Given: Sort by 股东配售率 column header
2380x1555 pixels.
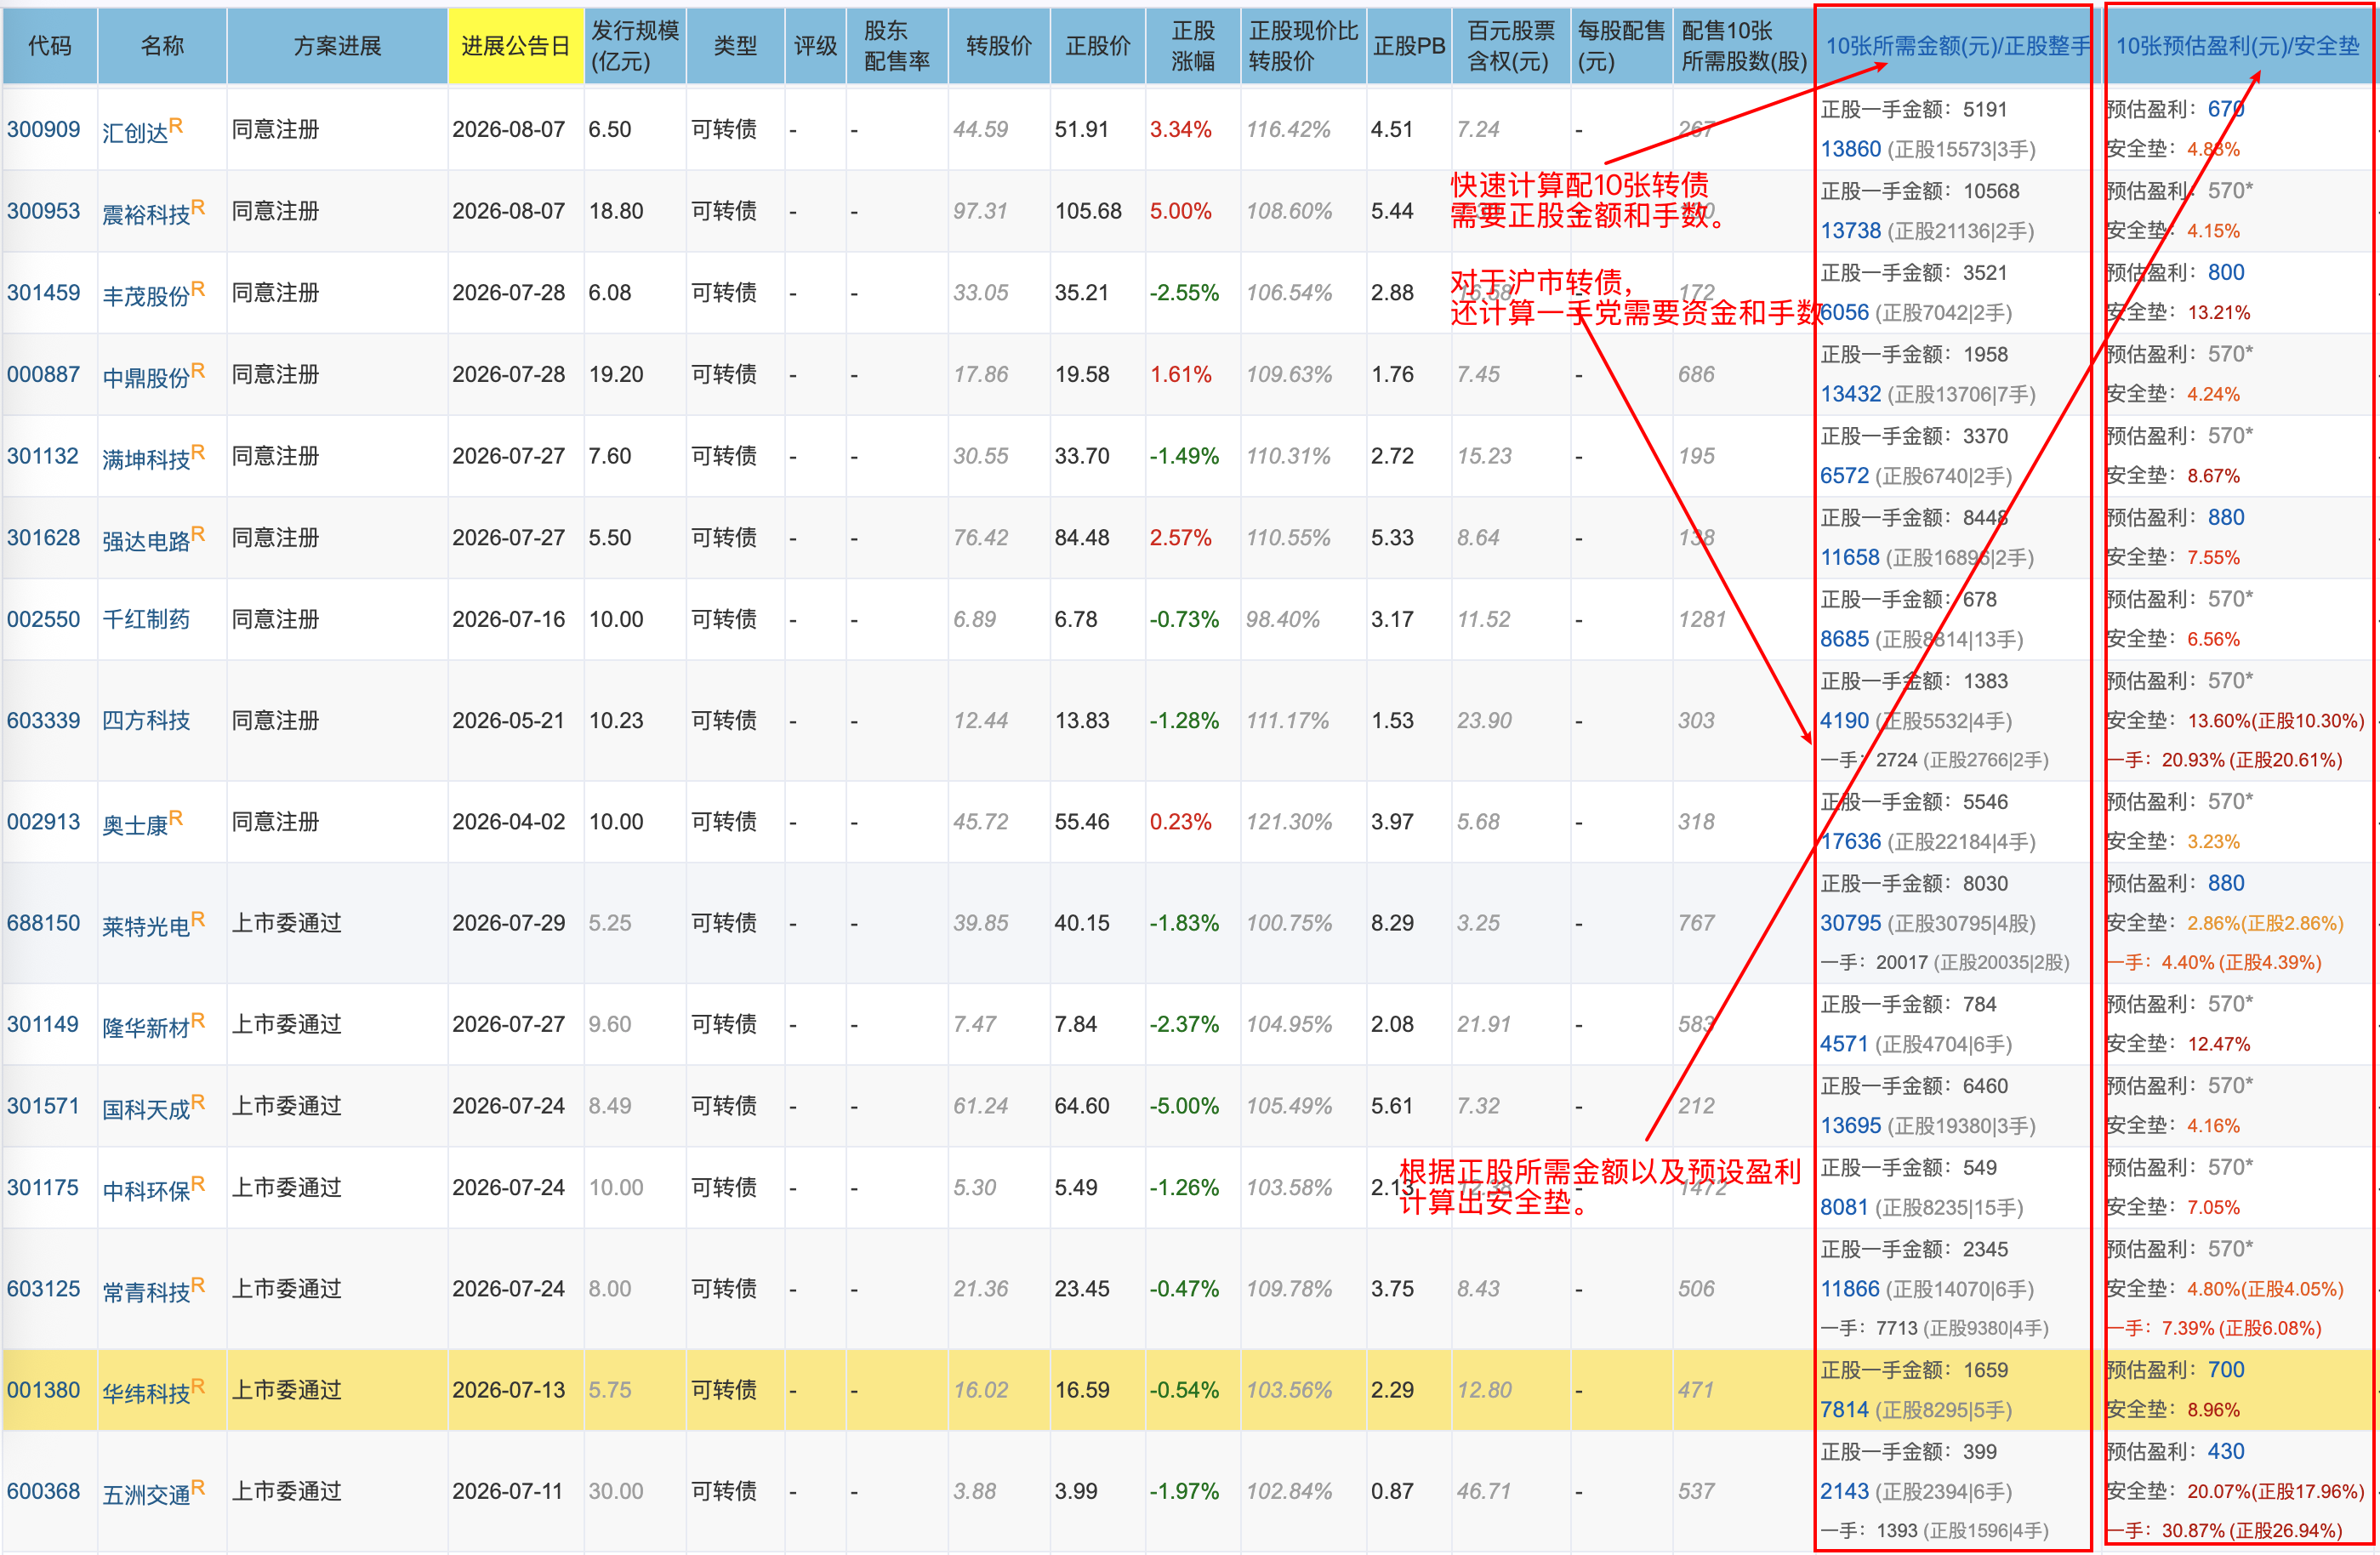Looking at the screenshot, I should (x=897, y=46).
